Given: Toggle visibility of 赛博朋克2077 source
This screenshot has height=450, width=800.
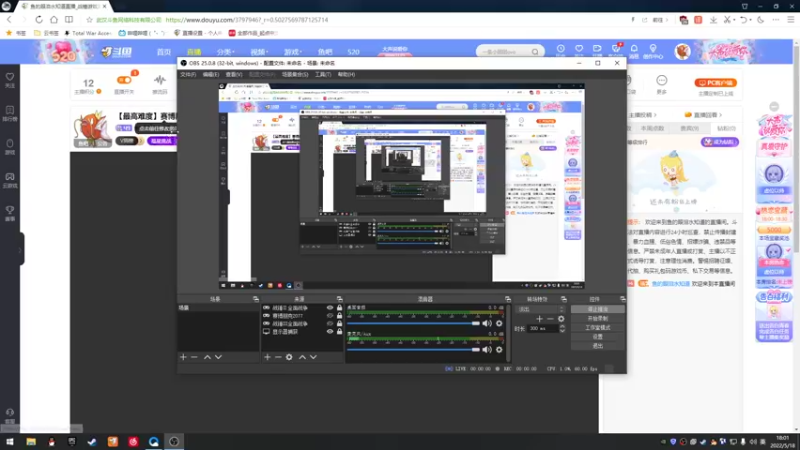Looking at the screenshot, I should pos(330,316).
